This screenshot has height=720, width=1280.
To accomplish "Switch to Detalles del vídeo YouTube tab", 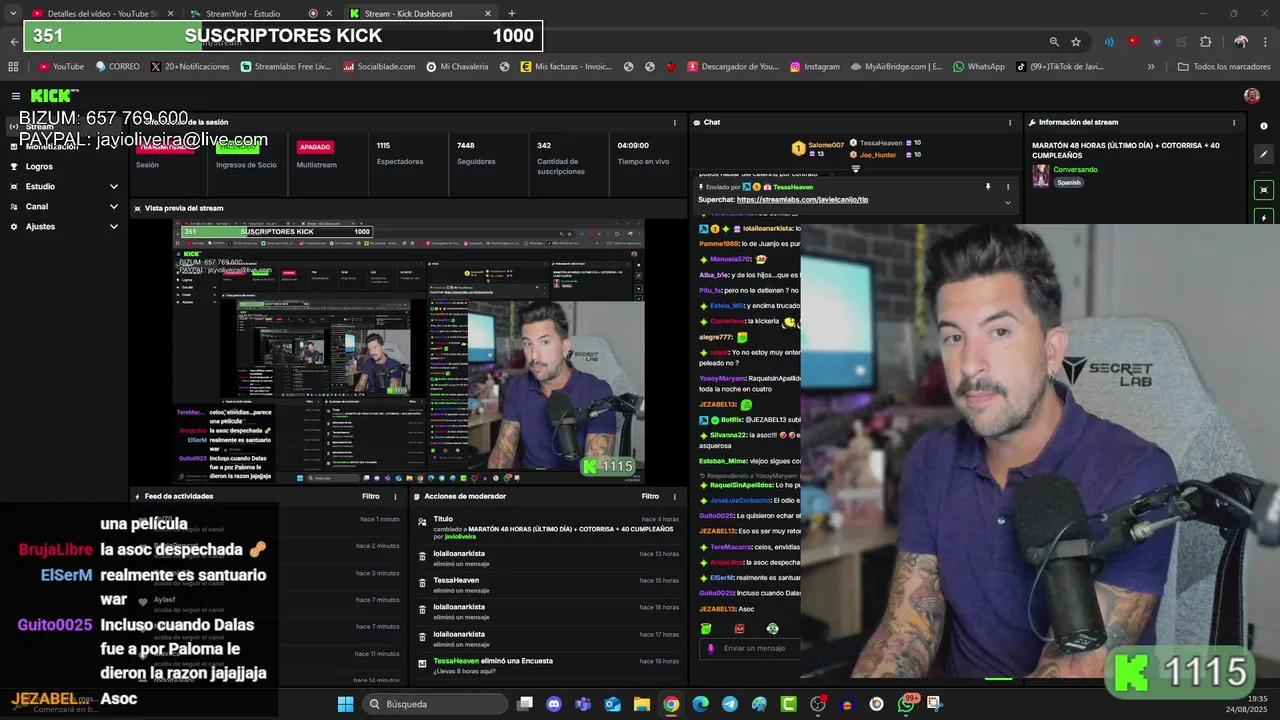I will 101,14.
